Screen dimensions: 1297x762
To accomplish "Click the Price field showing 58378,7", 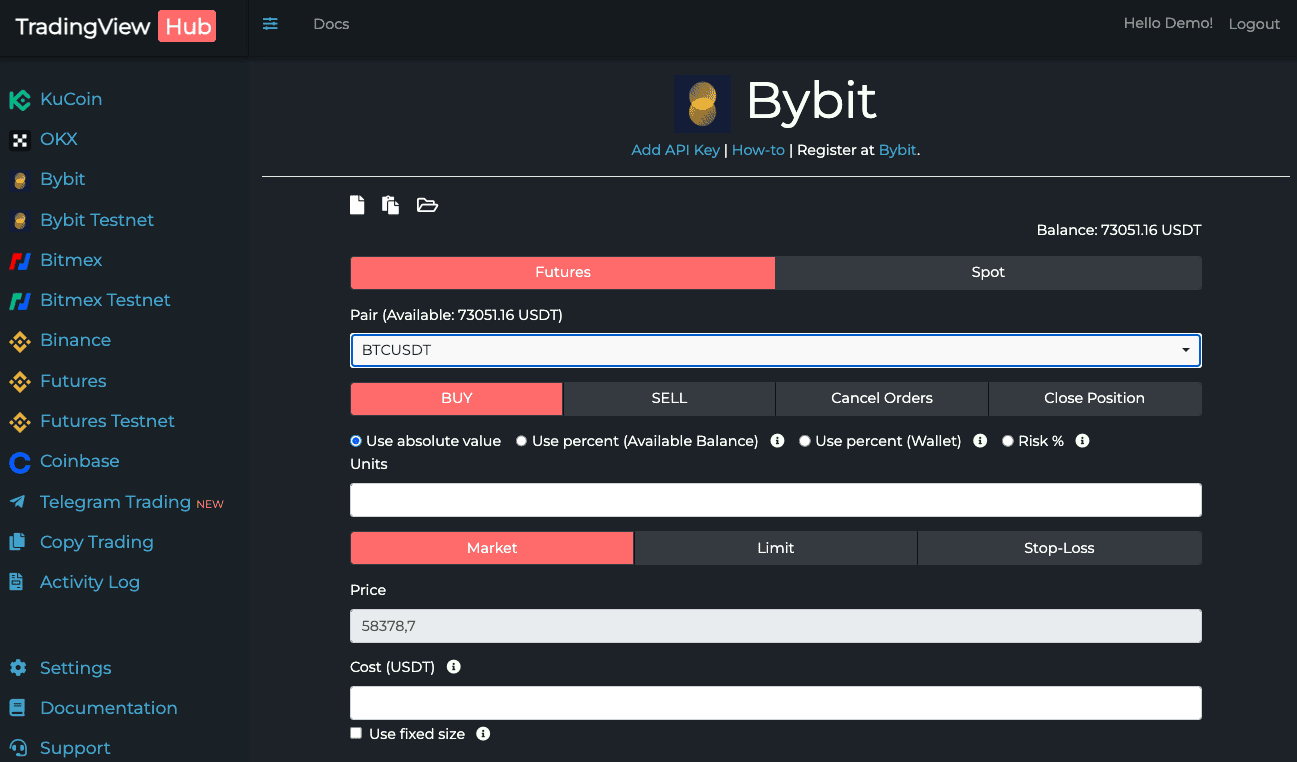I will coord(776,626).
